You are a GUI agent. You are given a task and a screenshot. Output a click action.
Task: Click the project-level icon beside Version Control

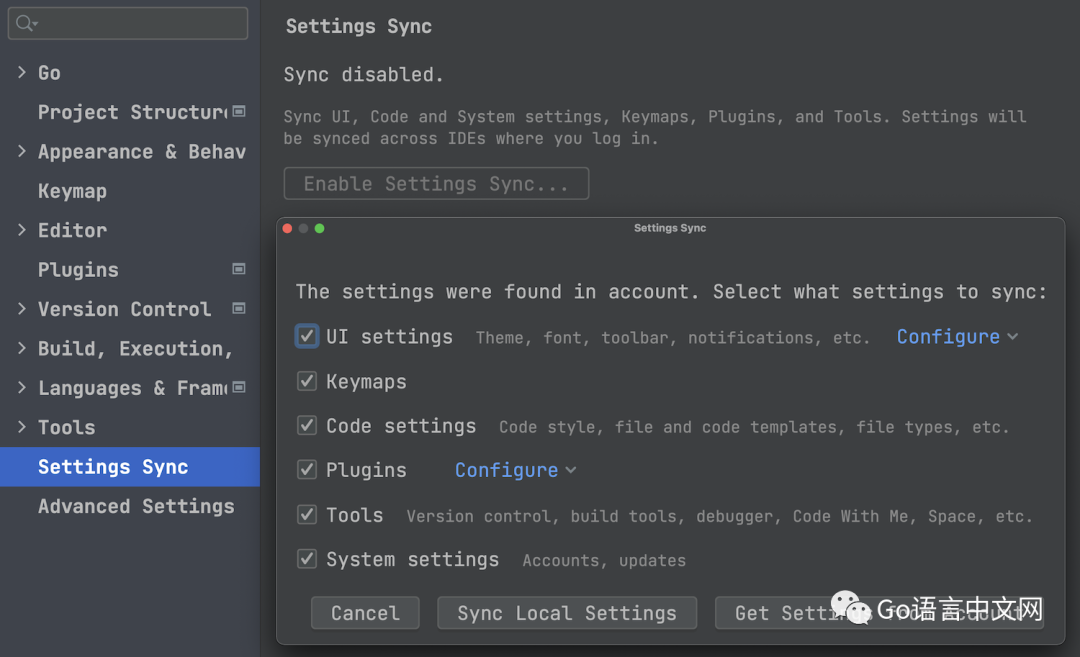pos(239,308)
